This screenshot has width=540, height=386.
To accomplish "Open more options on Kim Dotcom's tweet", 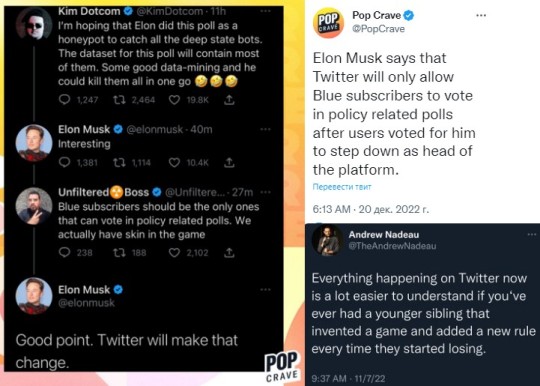I will 265,11.
